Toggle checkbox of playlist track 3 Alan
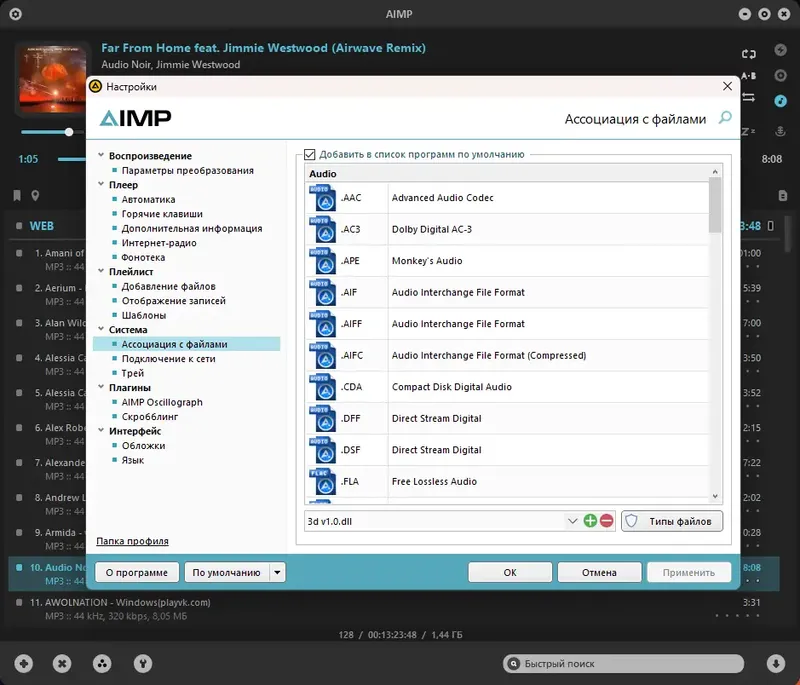The width and height of the screenshot is (800, 685). pos(19,323)
